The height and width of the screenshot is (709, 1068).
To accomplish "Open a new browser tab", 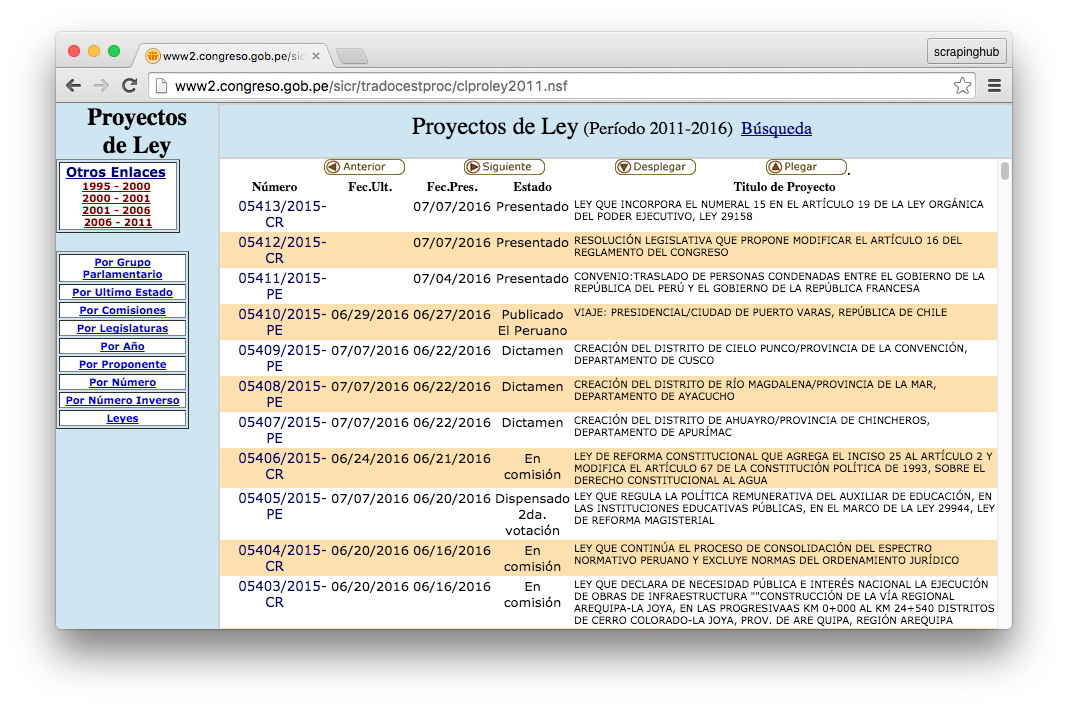I will click(x=352, y=56).
